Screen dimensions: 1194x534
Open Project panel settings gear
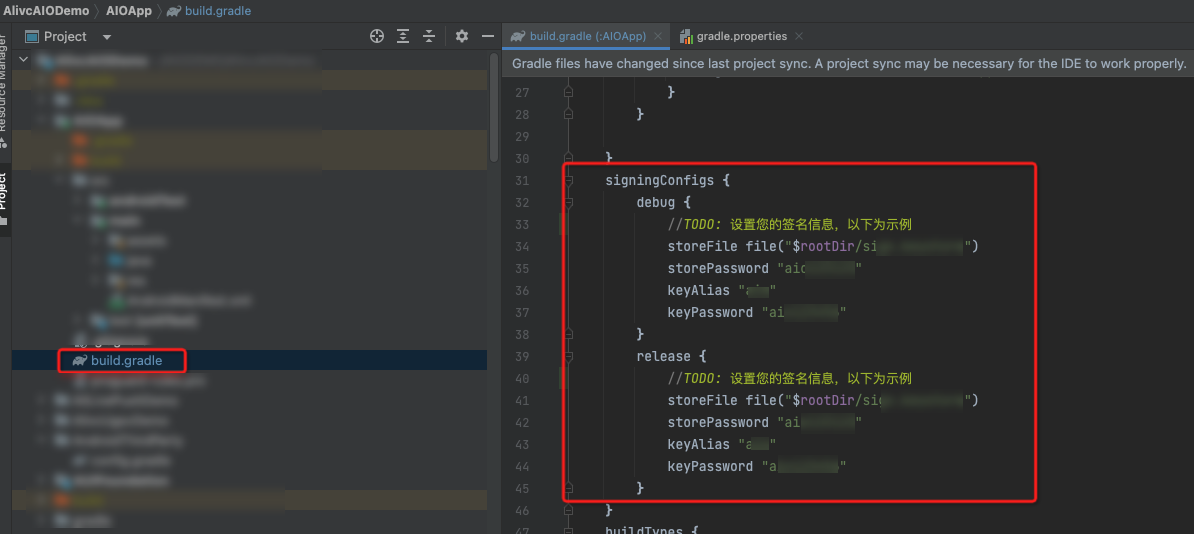[461, 36]
